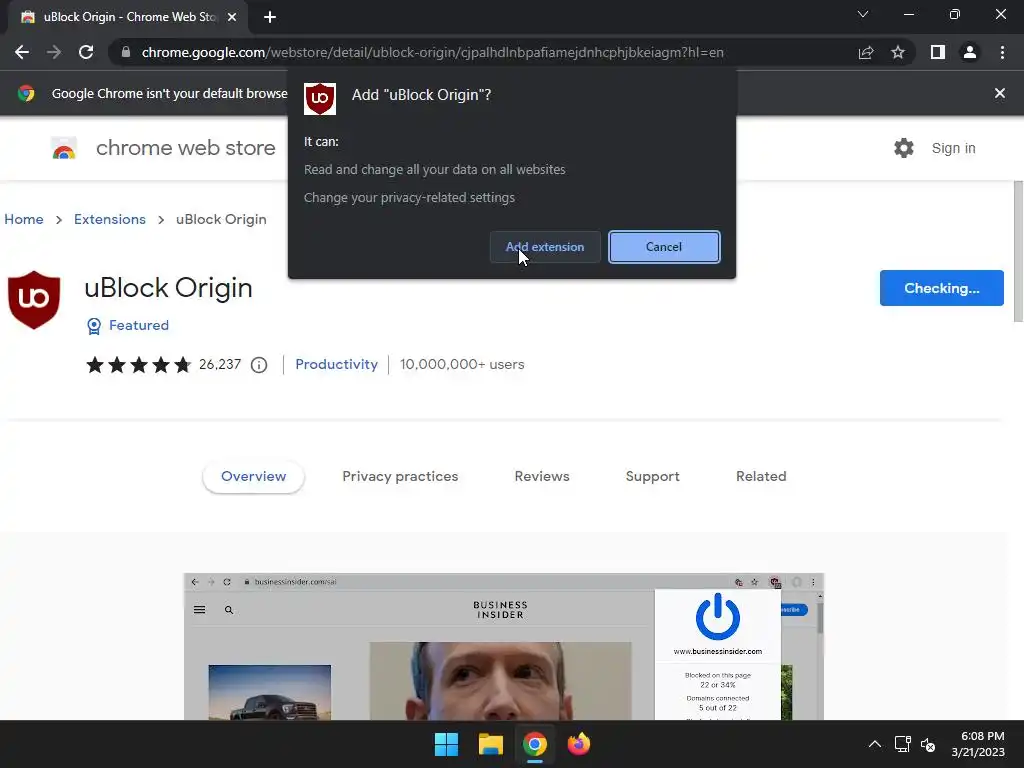Open Firefox from the taskbar
The width and height of the screenshot is (1024, 768).
pos(579,744)
